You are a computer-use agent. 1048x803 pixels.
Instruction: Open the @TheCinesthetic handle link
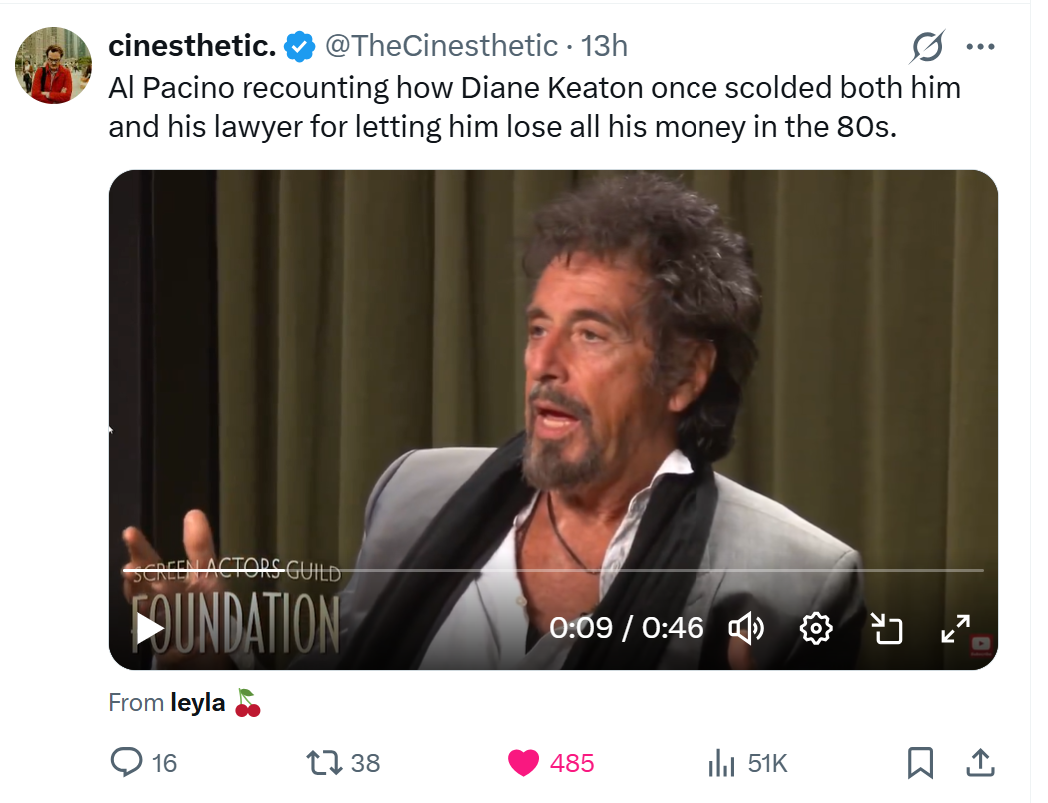coord(441,45)
